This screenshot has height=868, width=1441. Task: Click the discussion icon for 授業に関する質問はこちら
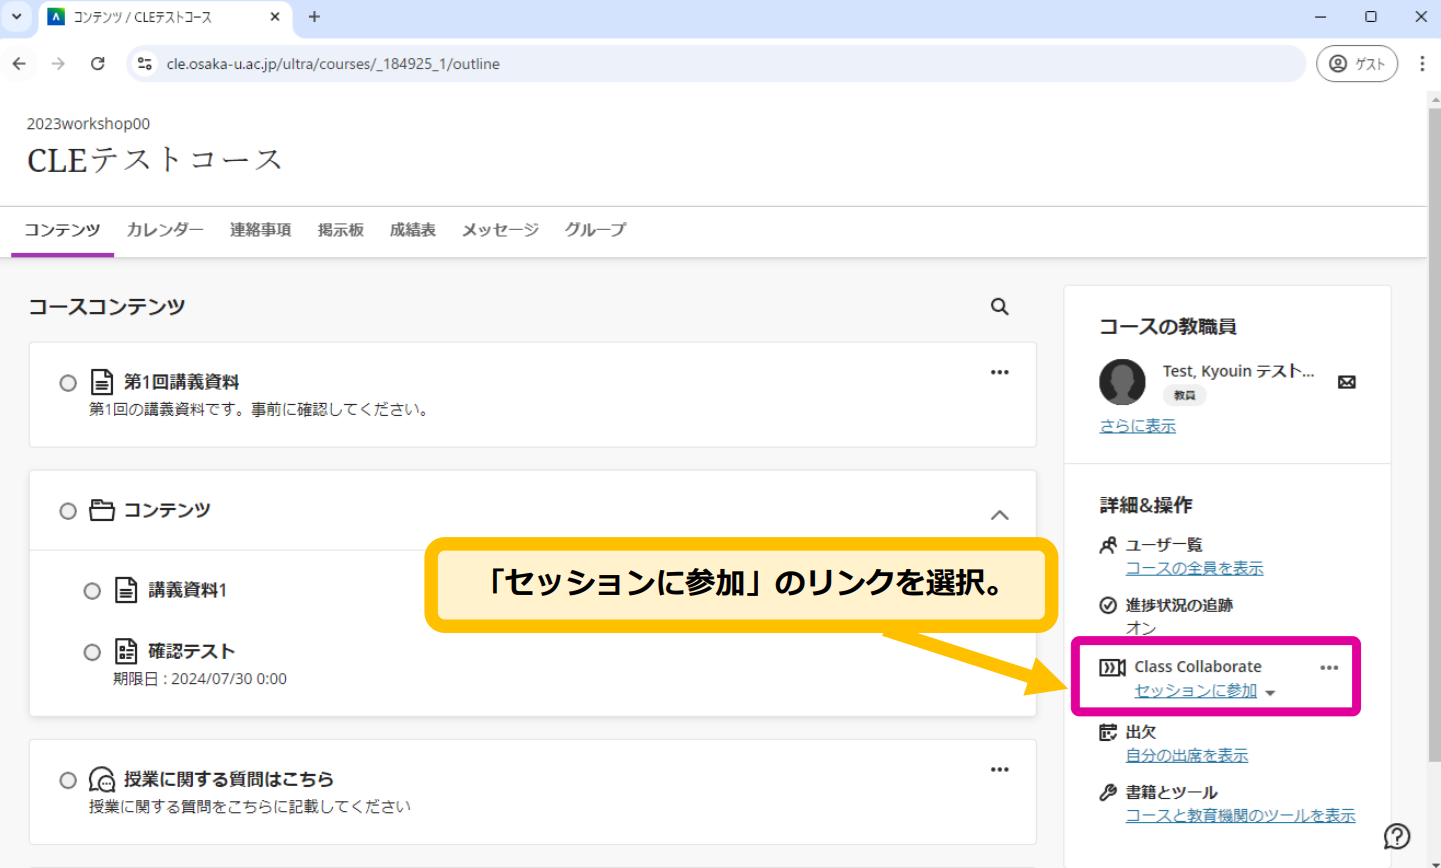(102, 779)
